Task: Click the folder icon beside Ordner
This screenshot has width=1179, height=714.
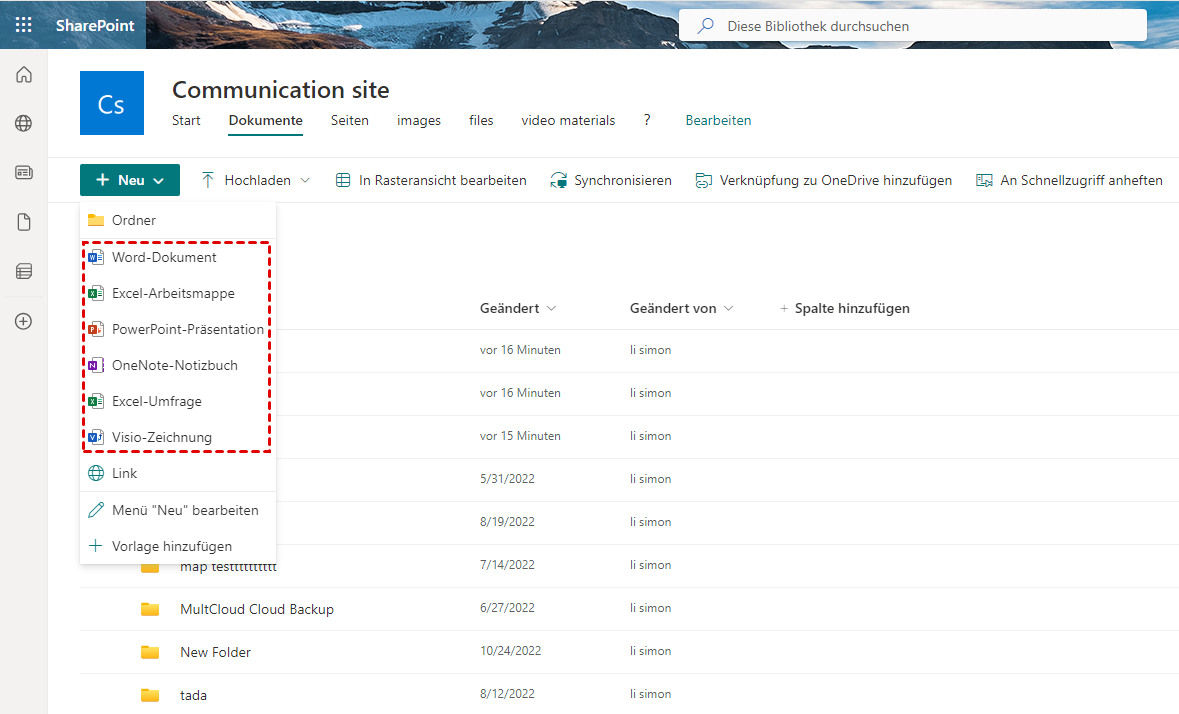Action: pos(95,220)
